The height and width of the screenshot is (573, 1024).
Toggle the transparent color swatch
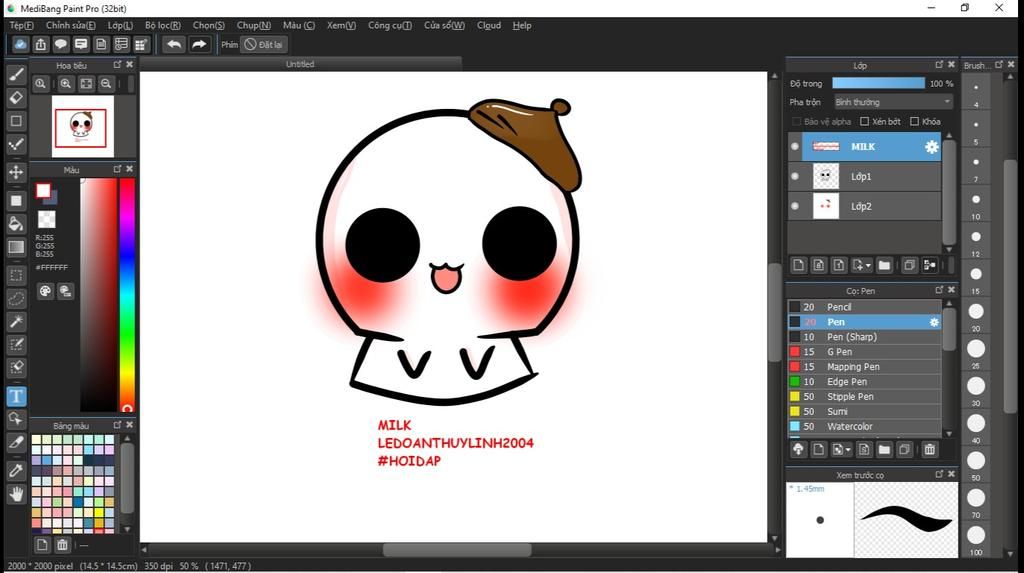point(46,218)
